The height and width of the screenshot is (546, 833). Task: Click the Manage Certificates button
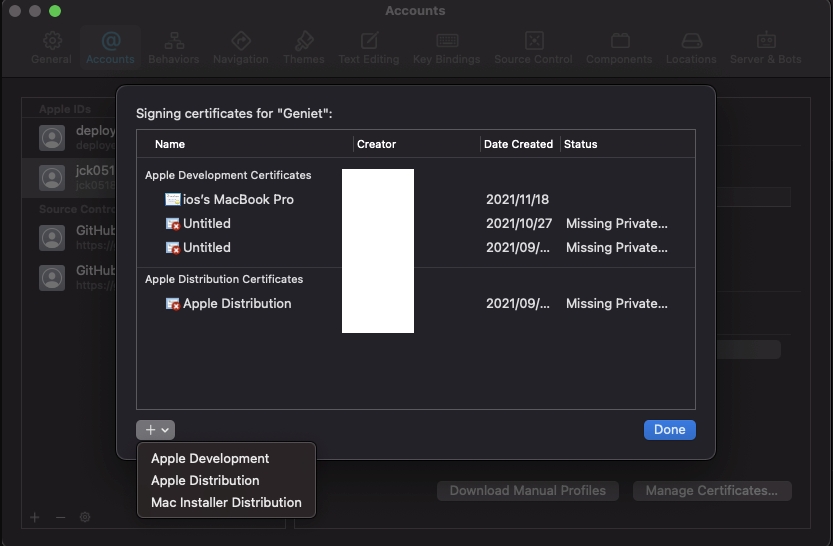tap(711, 491)
